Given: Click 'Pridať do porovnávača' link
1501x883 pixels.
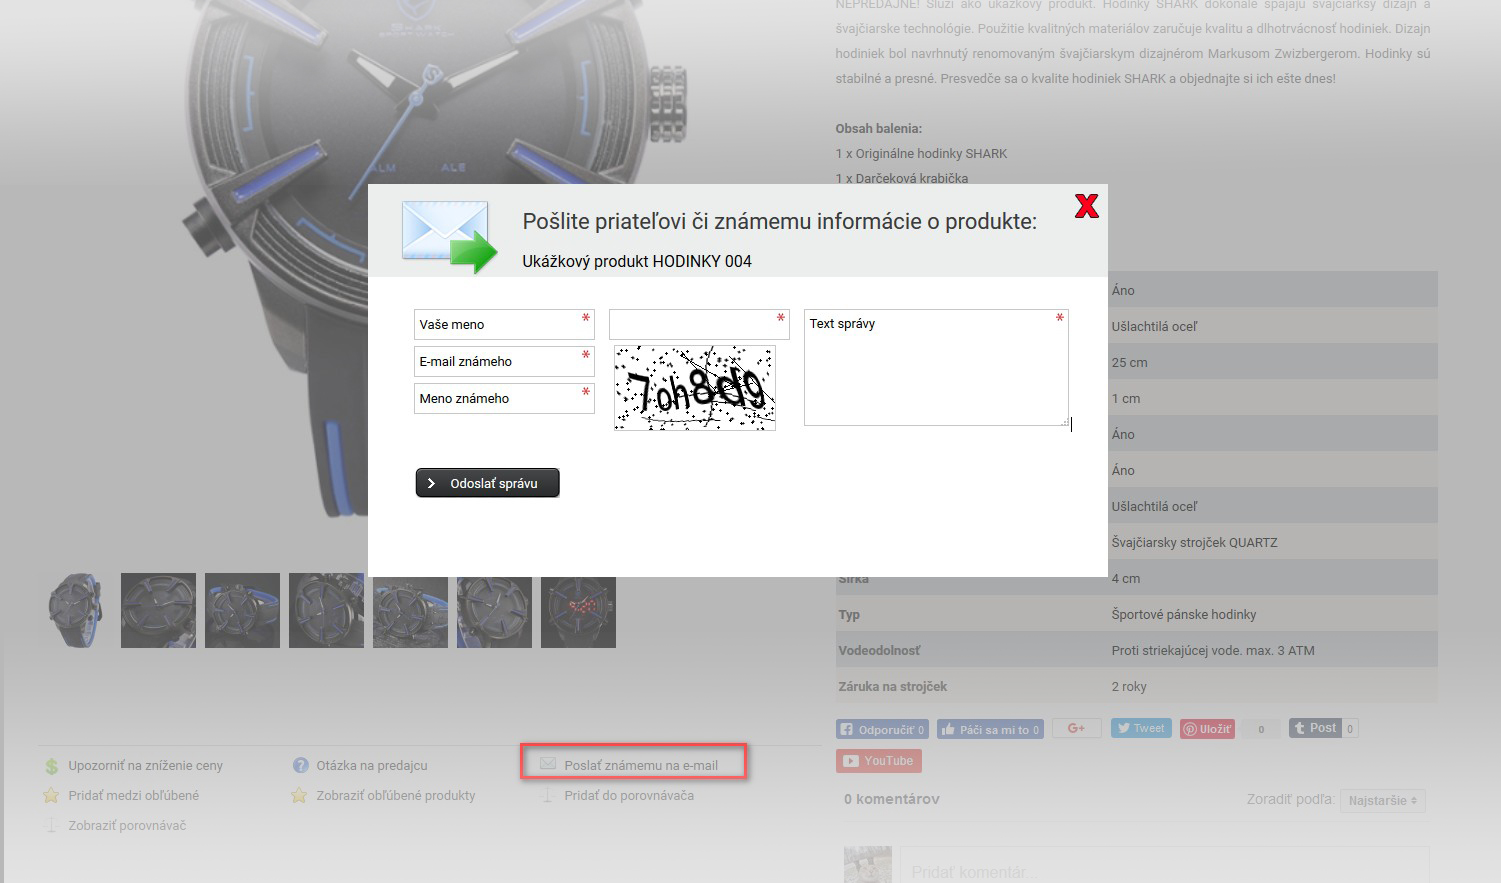Looking at the screenshot, I should (628, 796).
